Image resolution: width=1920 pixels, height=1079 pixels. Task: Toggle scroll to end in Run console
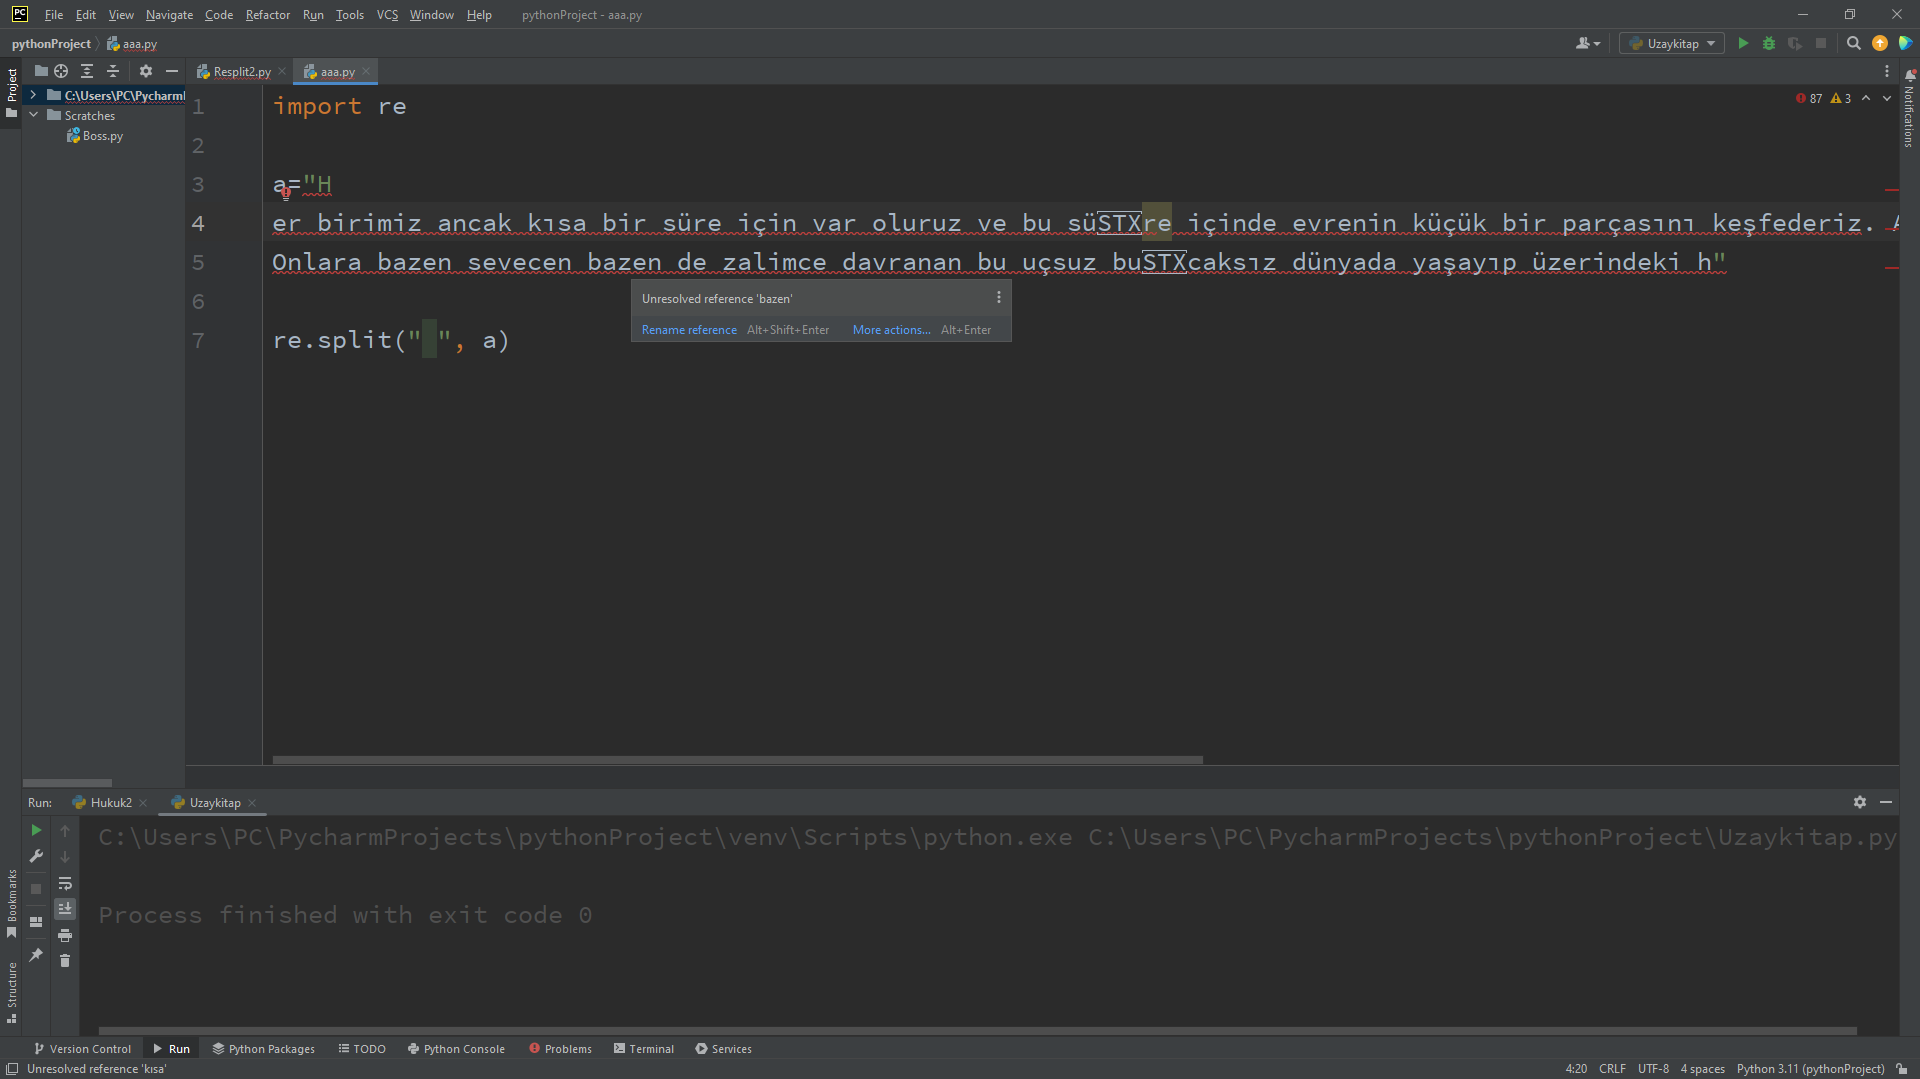(x=65, y=909)
